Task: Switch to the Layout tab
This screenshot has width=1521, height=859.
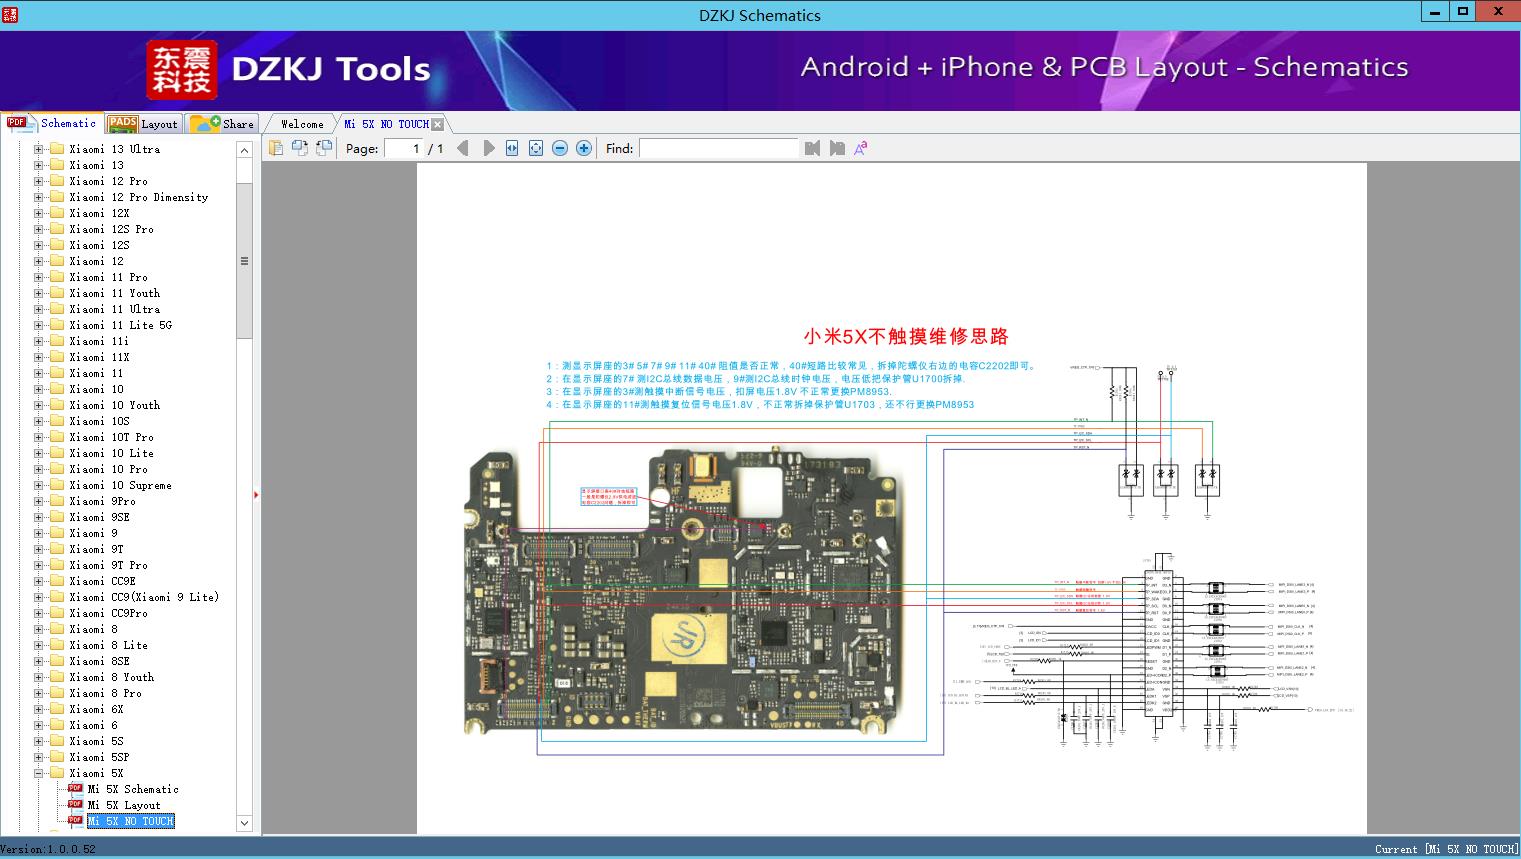Action: 143,124
